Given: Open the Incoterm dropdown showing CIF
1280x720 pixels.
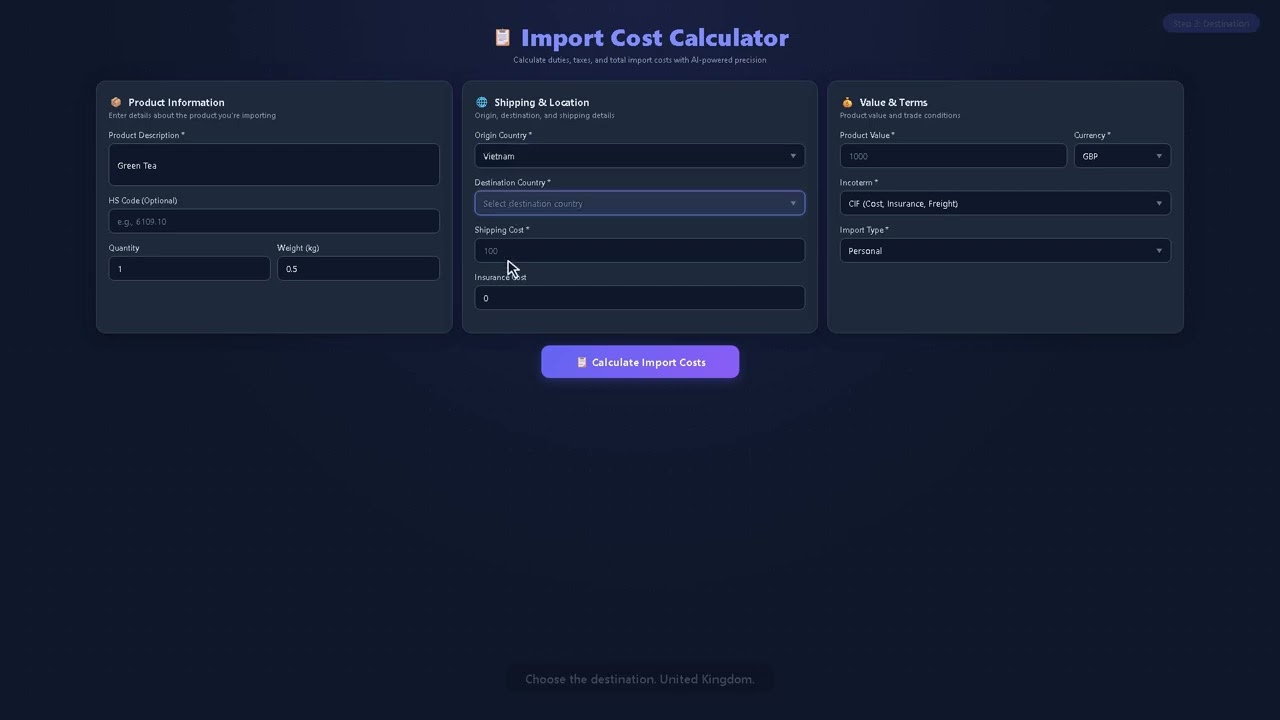Looking at the screenshot, I should (x=1005, y=203).
